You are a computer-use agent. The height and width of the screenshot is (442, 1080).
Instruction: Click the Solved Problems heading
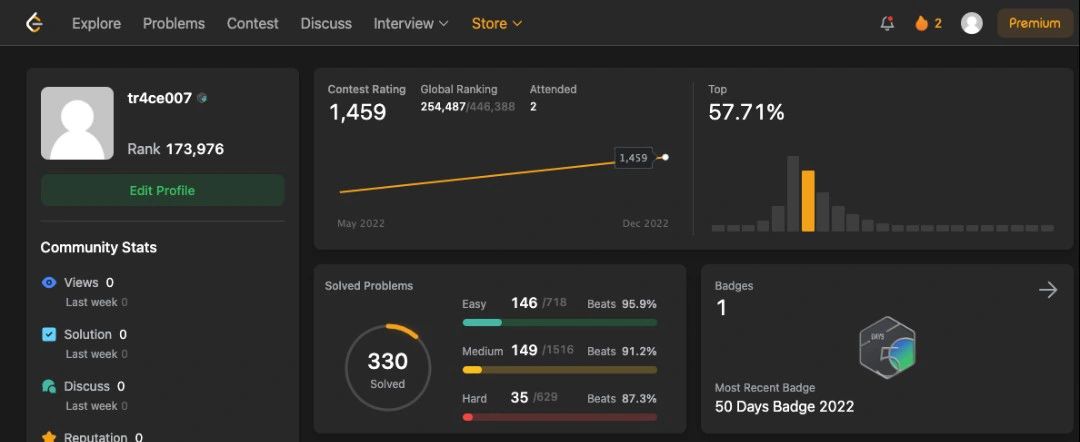click(369, 286)
